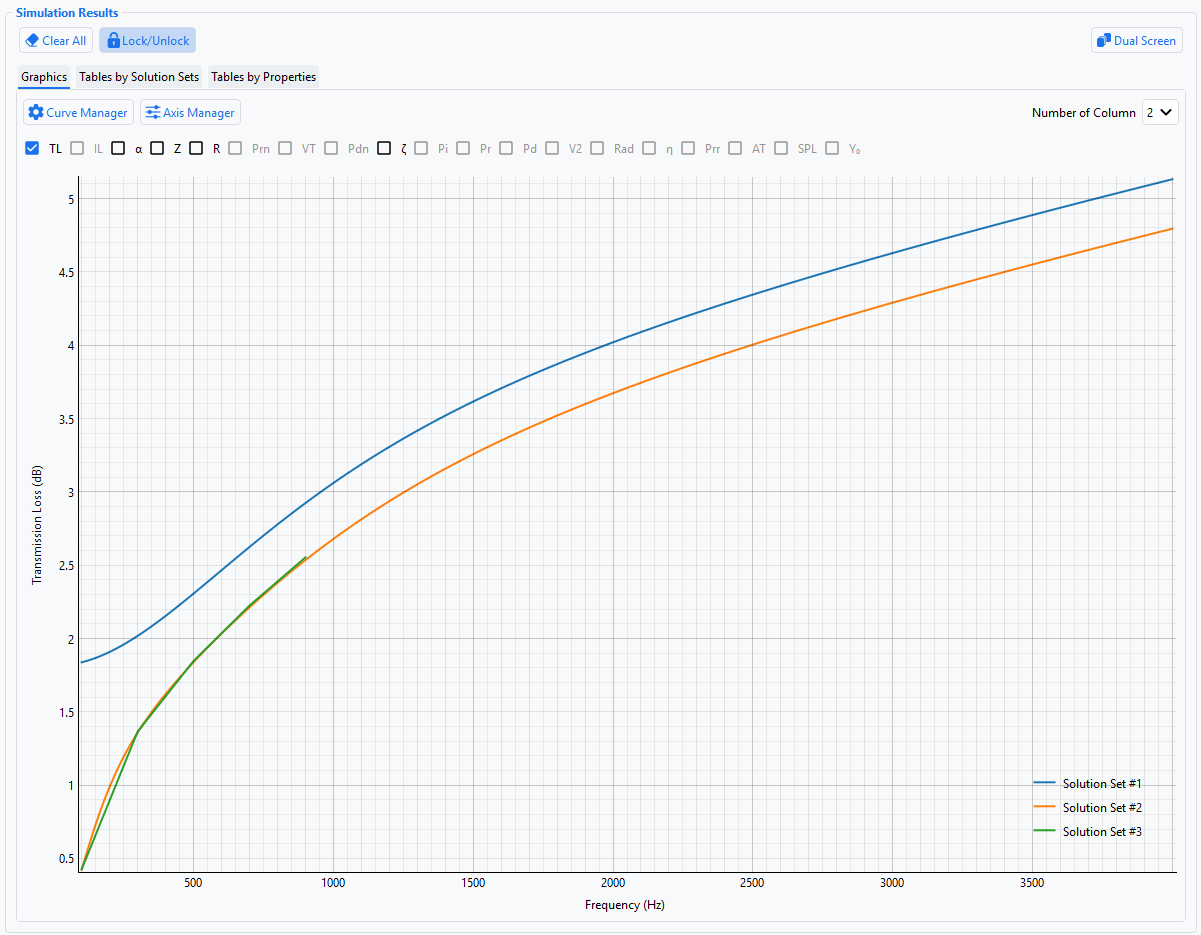Check the R checkbox
This screenshot has width=1201, height=935.
[196, 149]
